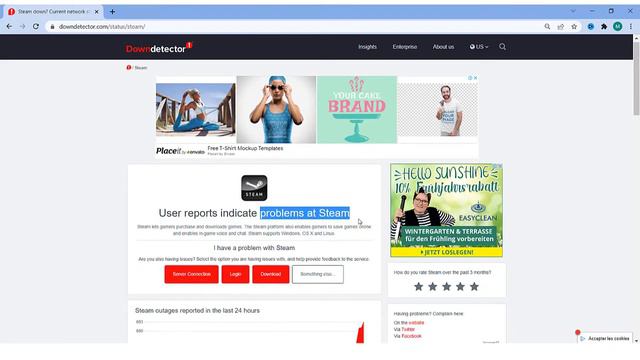This screenshot has height=360, width=640.
Task: Open the Facebook complaint link
Action: (411, 336)
